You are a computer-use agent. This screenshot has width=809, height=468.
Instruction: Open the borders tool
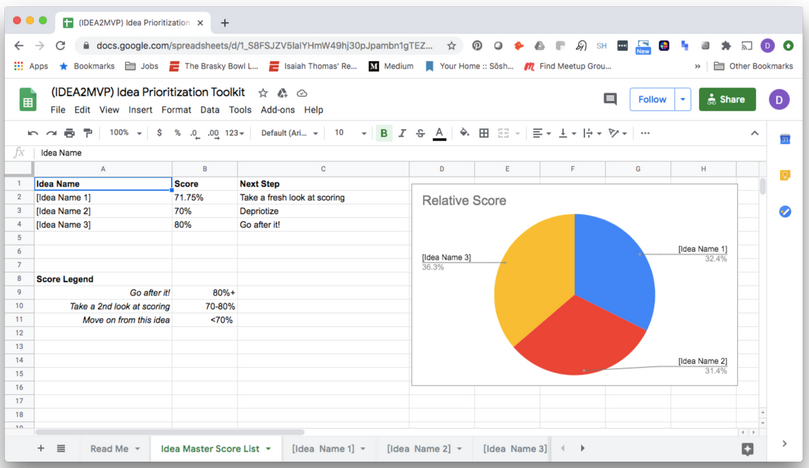[484, 133]
